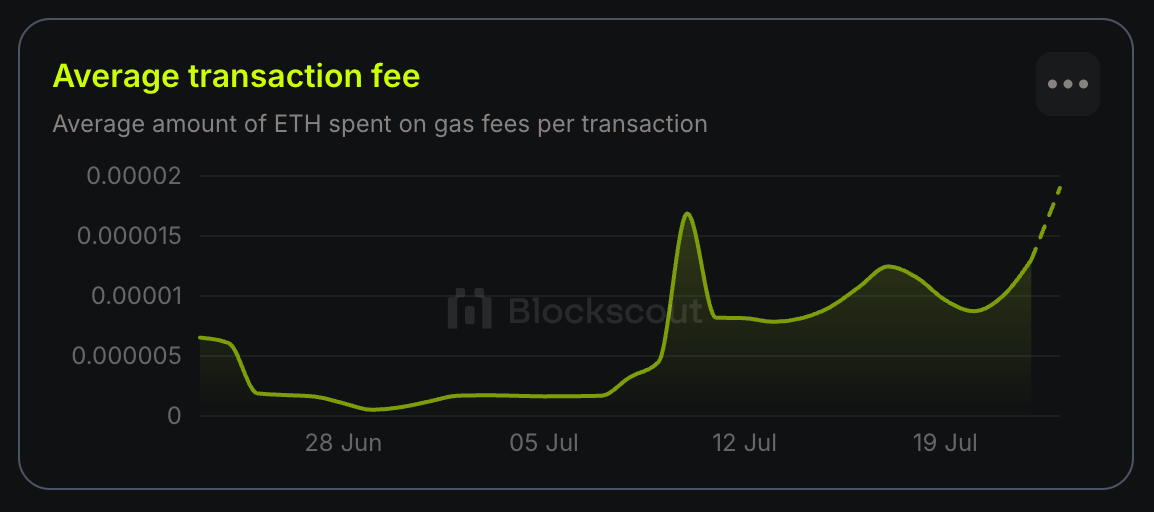Click the tallest fee spike peak near 10 Jul

coord(687,213)
